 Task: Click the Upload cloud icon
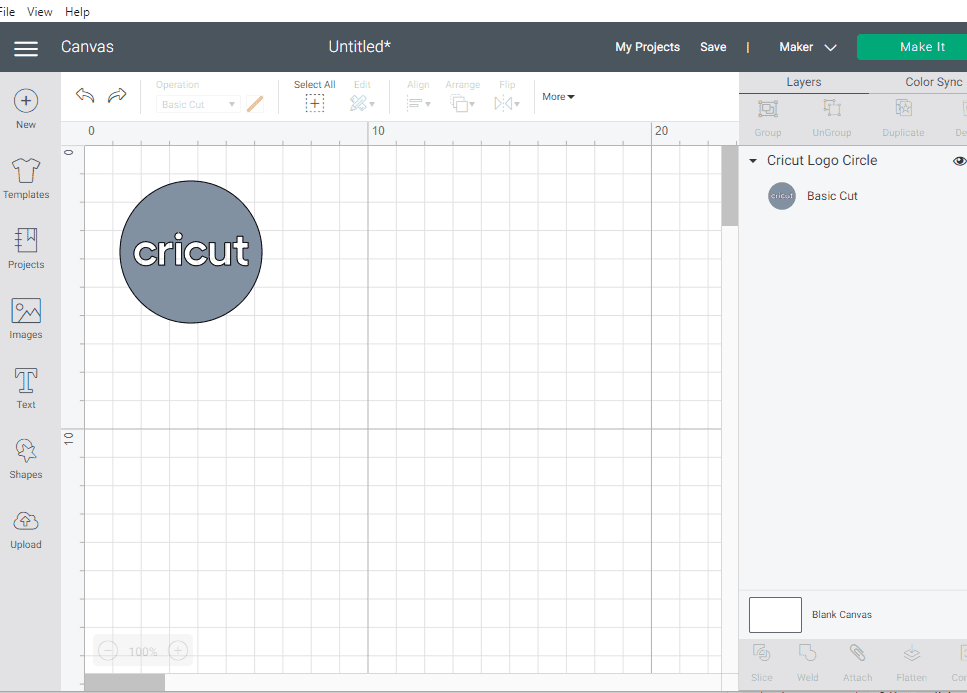point(26,521)
